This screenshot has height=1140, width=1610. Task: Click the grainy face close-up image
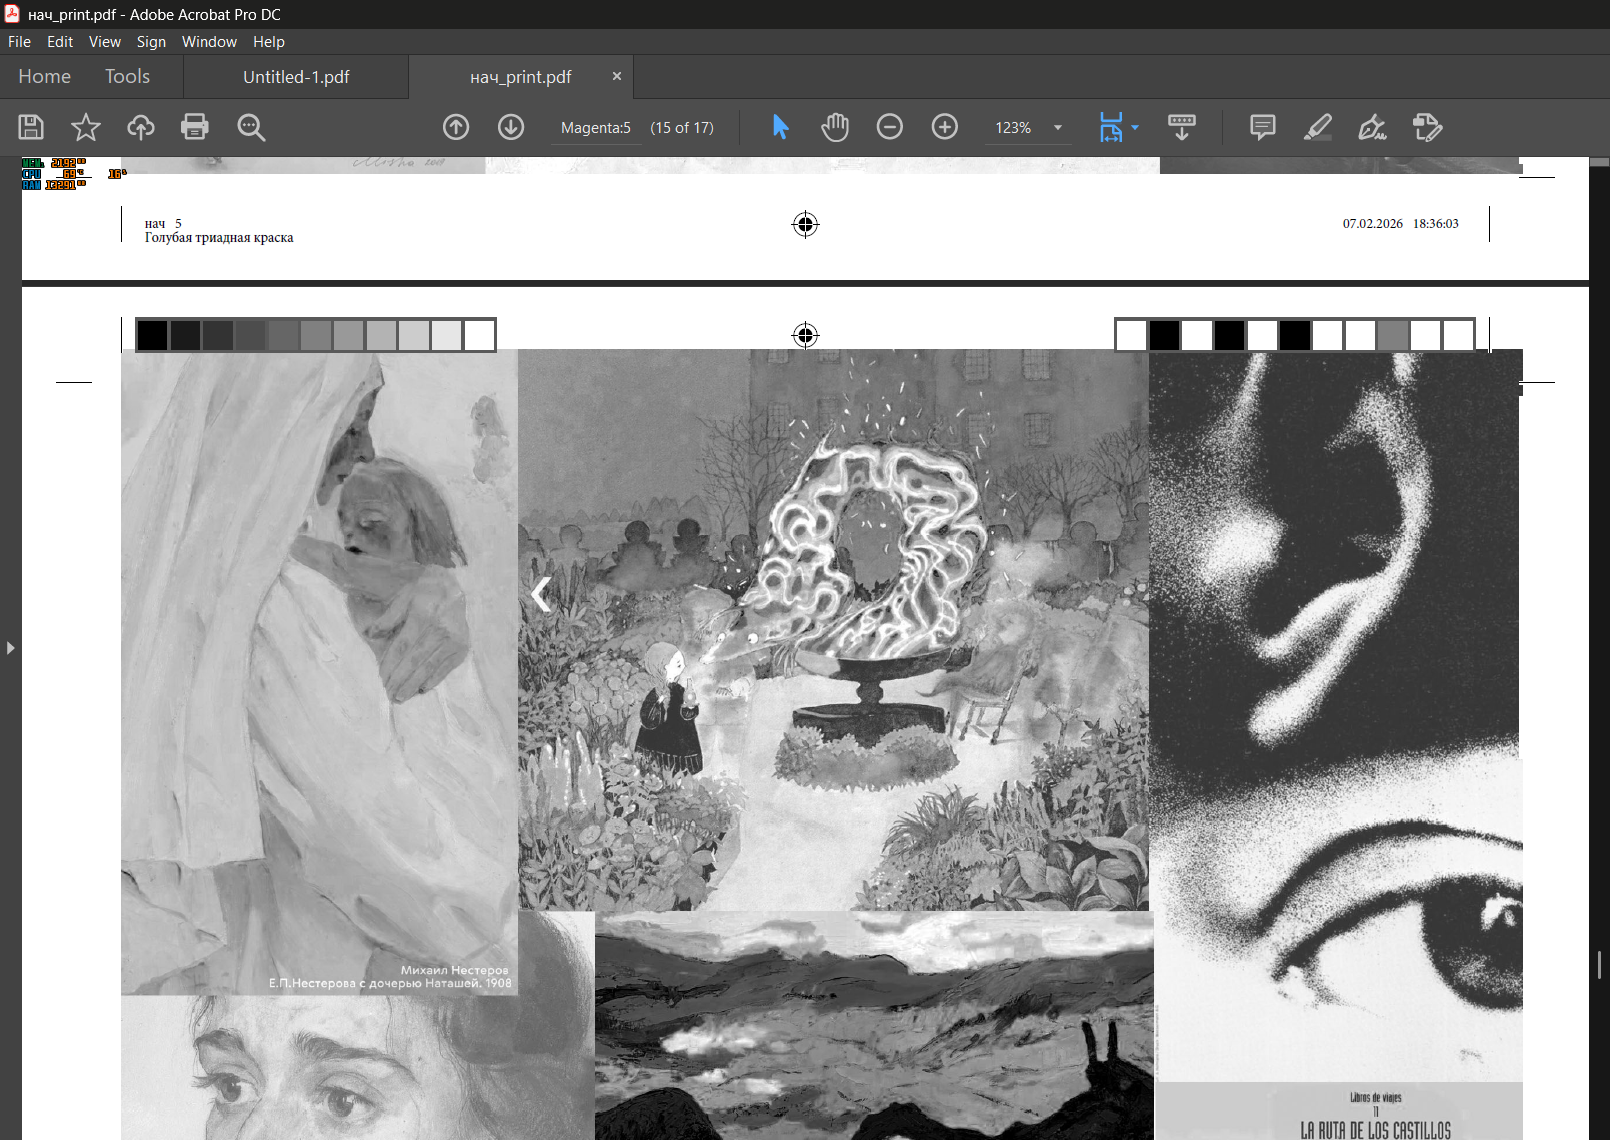(x=1336, y=716)
